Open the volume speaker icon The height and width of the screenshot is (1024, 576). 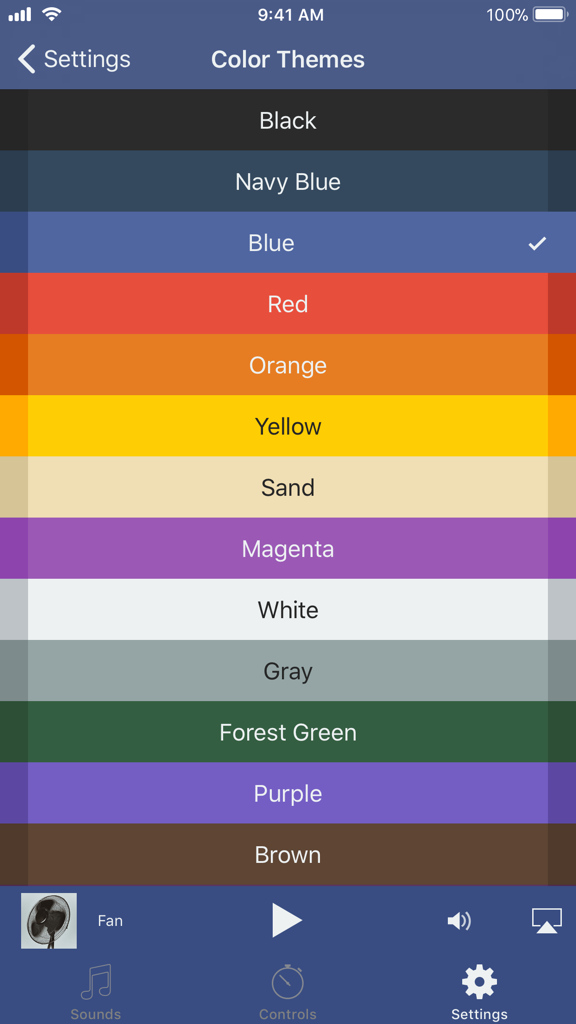coord(459,920)
